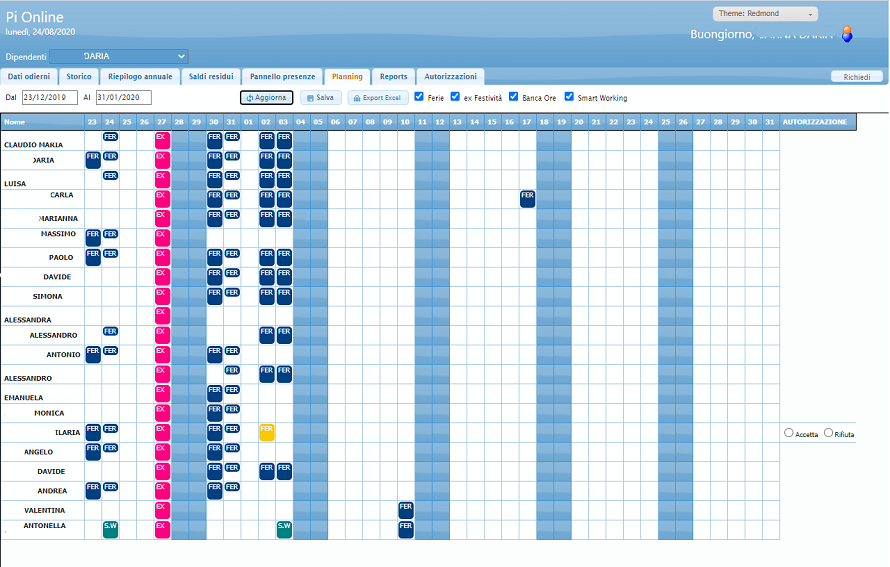Select the Accetta radio button
This screenshot has height=567, width=890.
click(789, 433)
